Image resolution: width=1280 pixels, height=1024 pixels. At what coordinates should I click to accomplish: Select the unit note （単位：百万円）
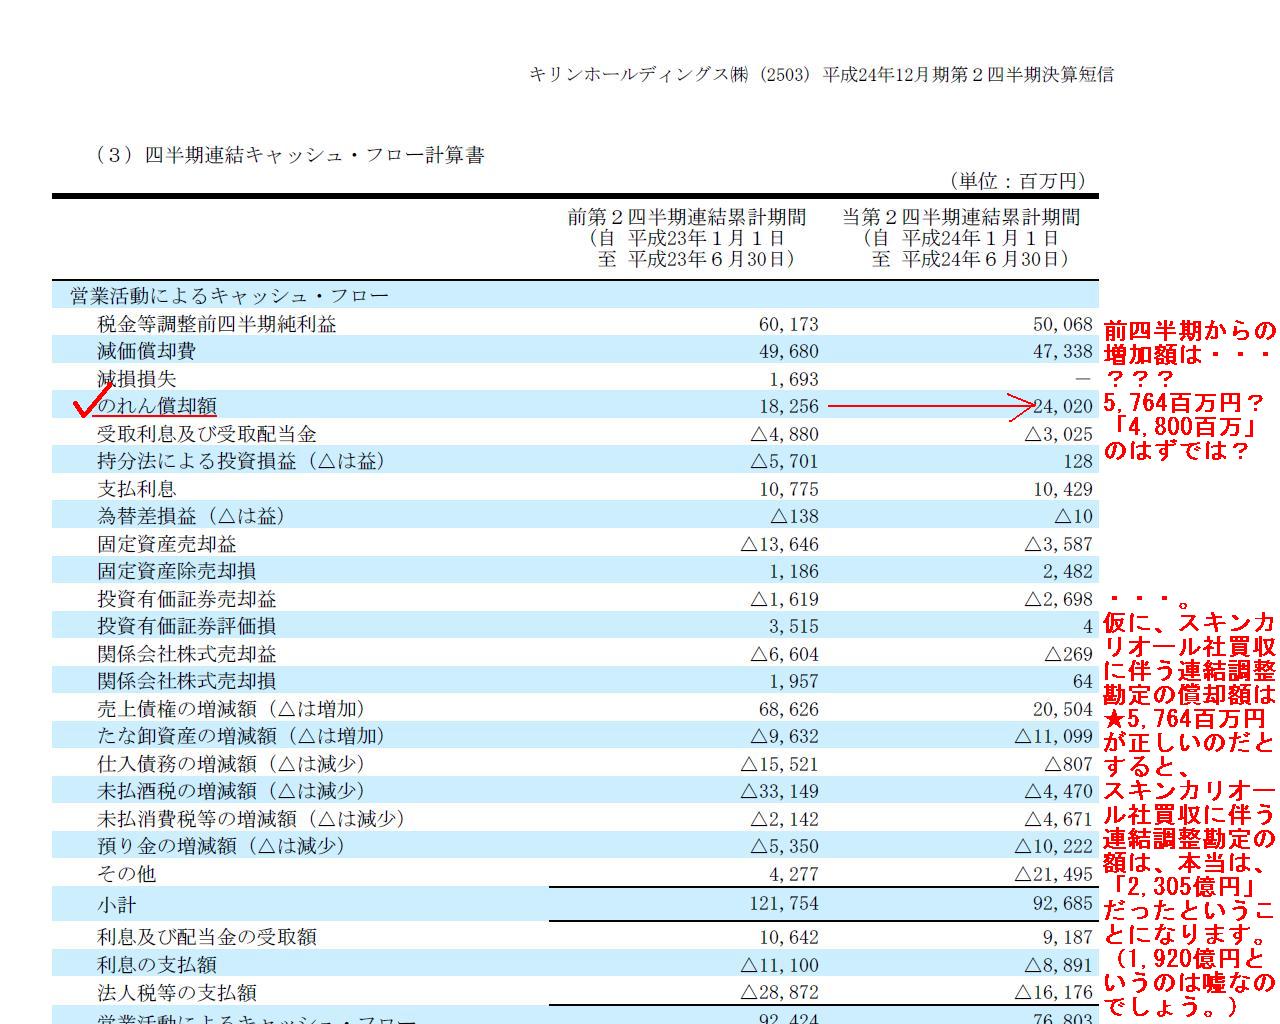[x=1017, y=181]
